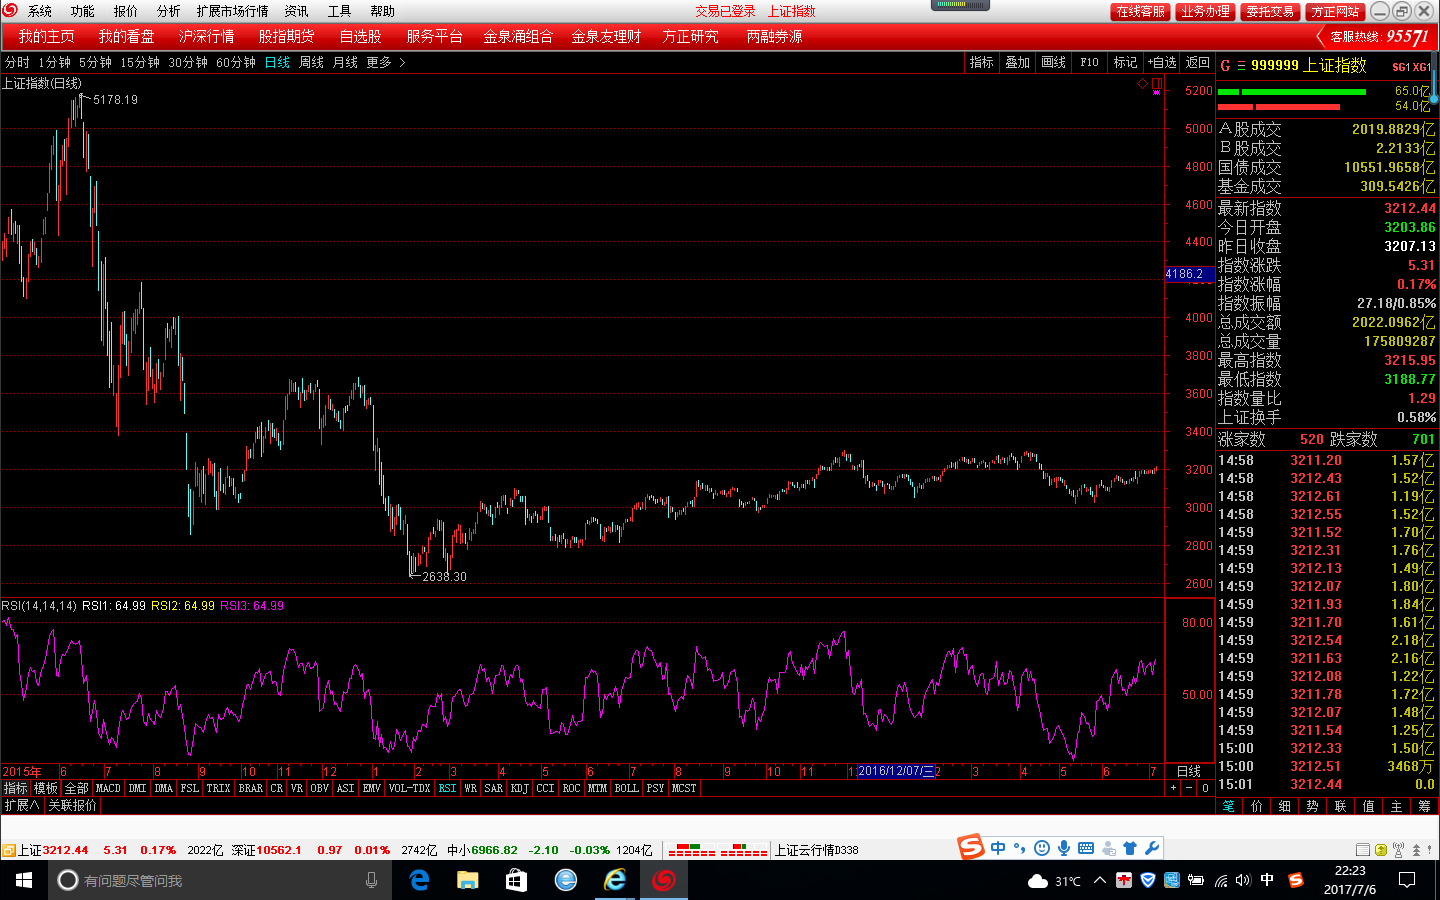Open the status bar index icon beside 上证
1440x900 pixels.
tap(8, 850)
